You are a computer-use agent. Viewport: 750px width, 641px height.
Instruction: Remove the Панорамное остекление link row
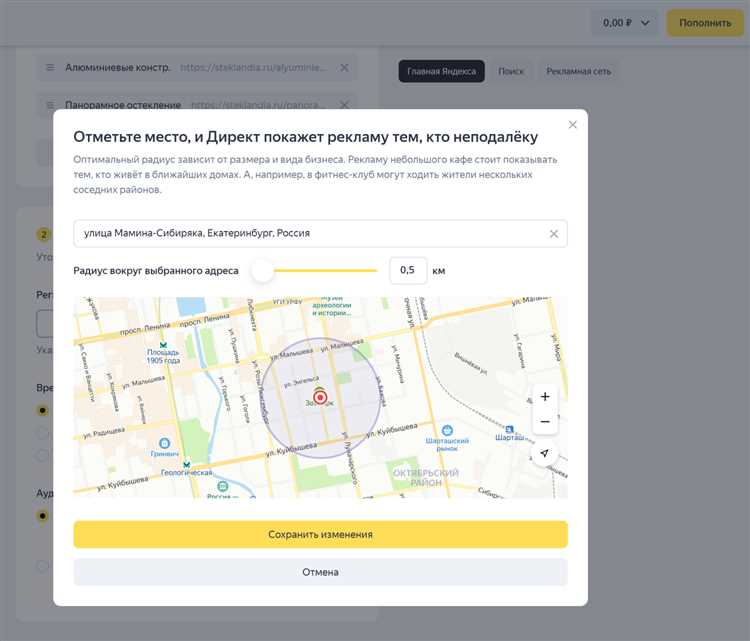(344, 104)
